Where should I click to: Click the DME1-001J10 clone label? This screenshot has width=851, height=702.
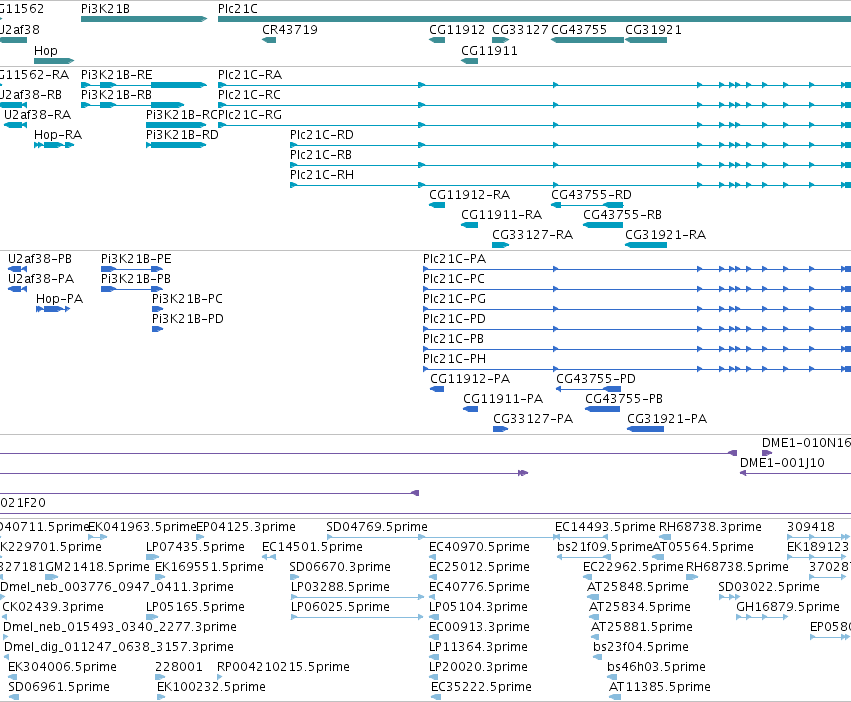pos(782,463)
